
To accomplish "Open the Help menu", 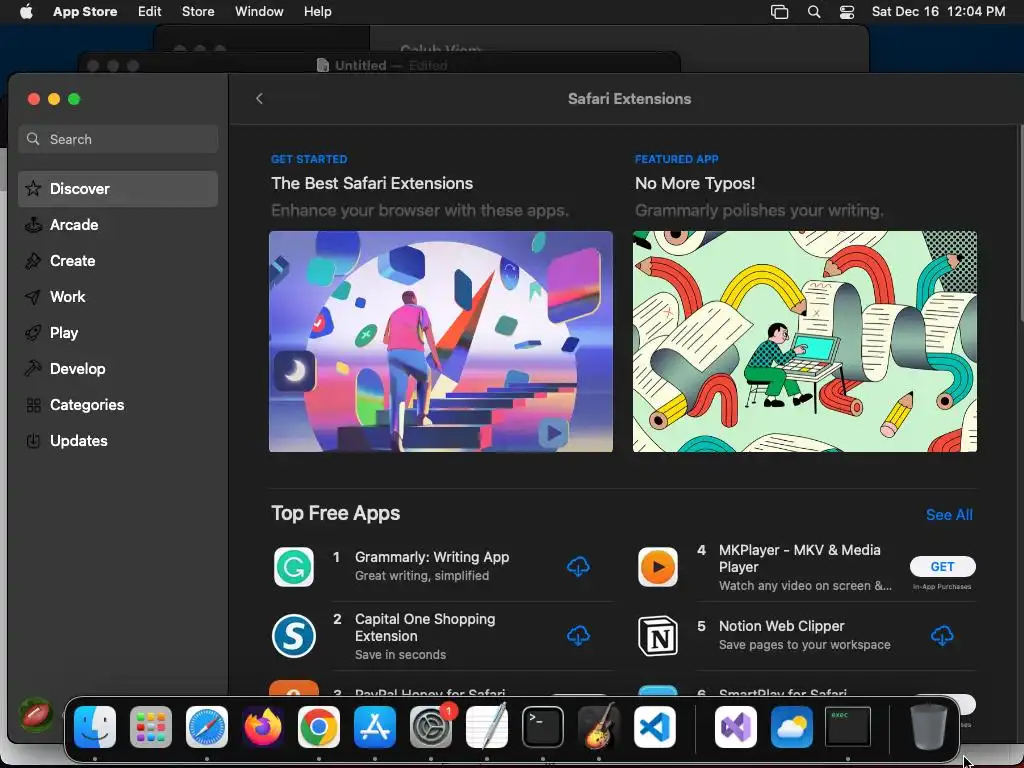I will (317, 12).
